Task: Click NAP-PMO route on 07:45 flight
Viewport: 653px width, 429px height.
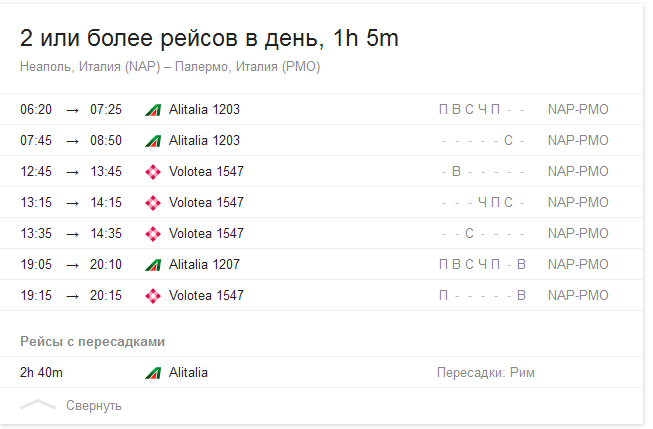Action: 578,141
